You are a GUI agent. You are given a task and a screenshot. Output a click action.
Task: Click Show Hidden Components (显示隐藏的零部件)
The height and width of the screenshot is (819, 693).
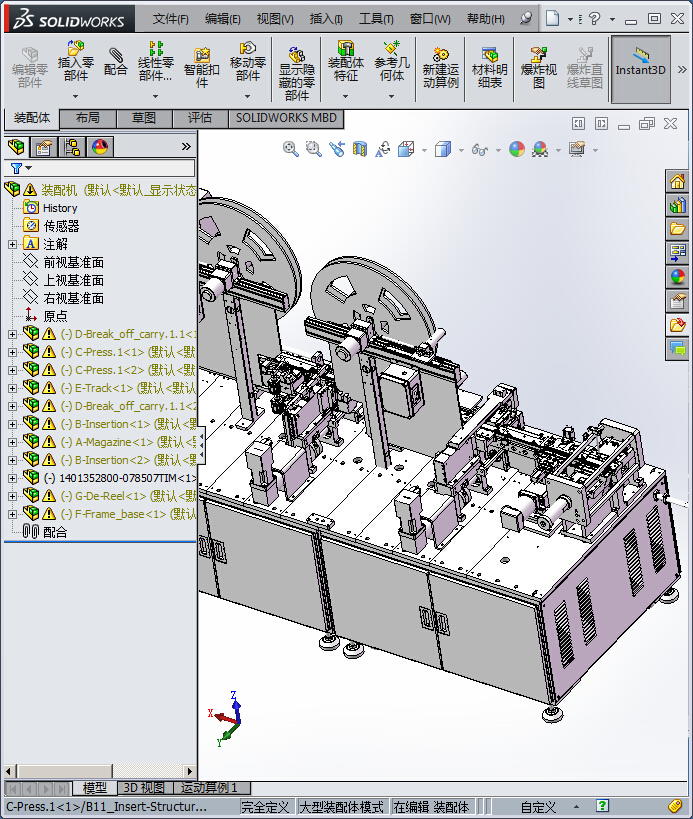click(x=297, y=73)
